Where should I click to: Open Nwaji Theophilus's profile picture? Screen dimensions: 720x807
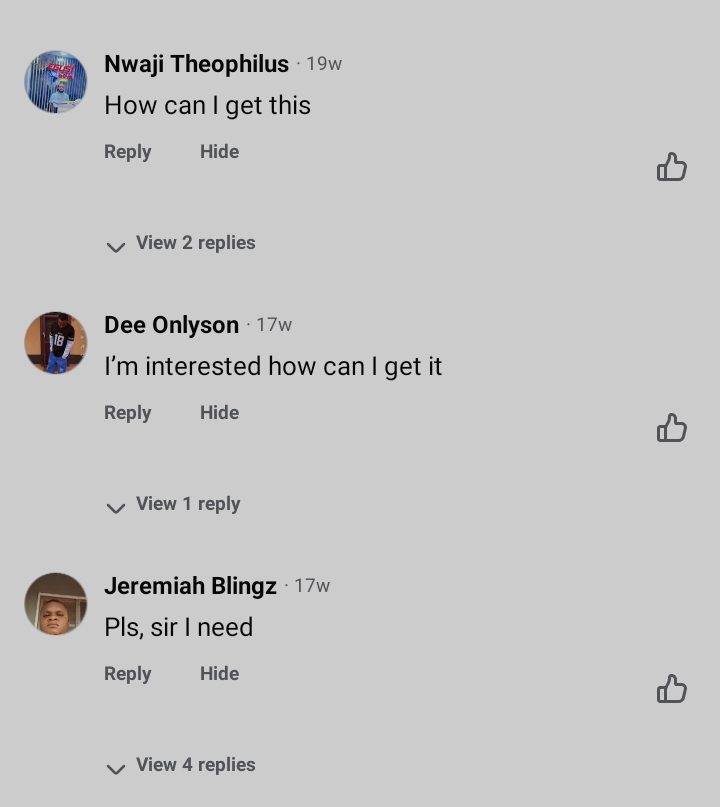pos(56,82)
